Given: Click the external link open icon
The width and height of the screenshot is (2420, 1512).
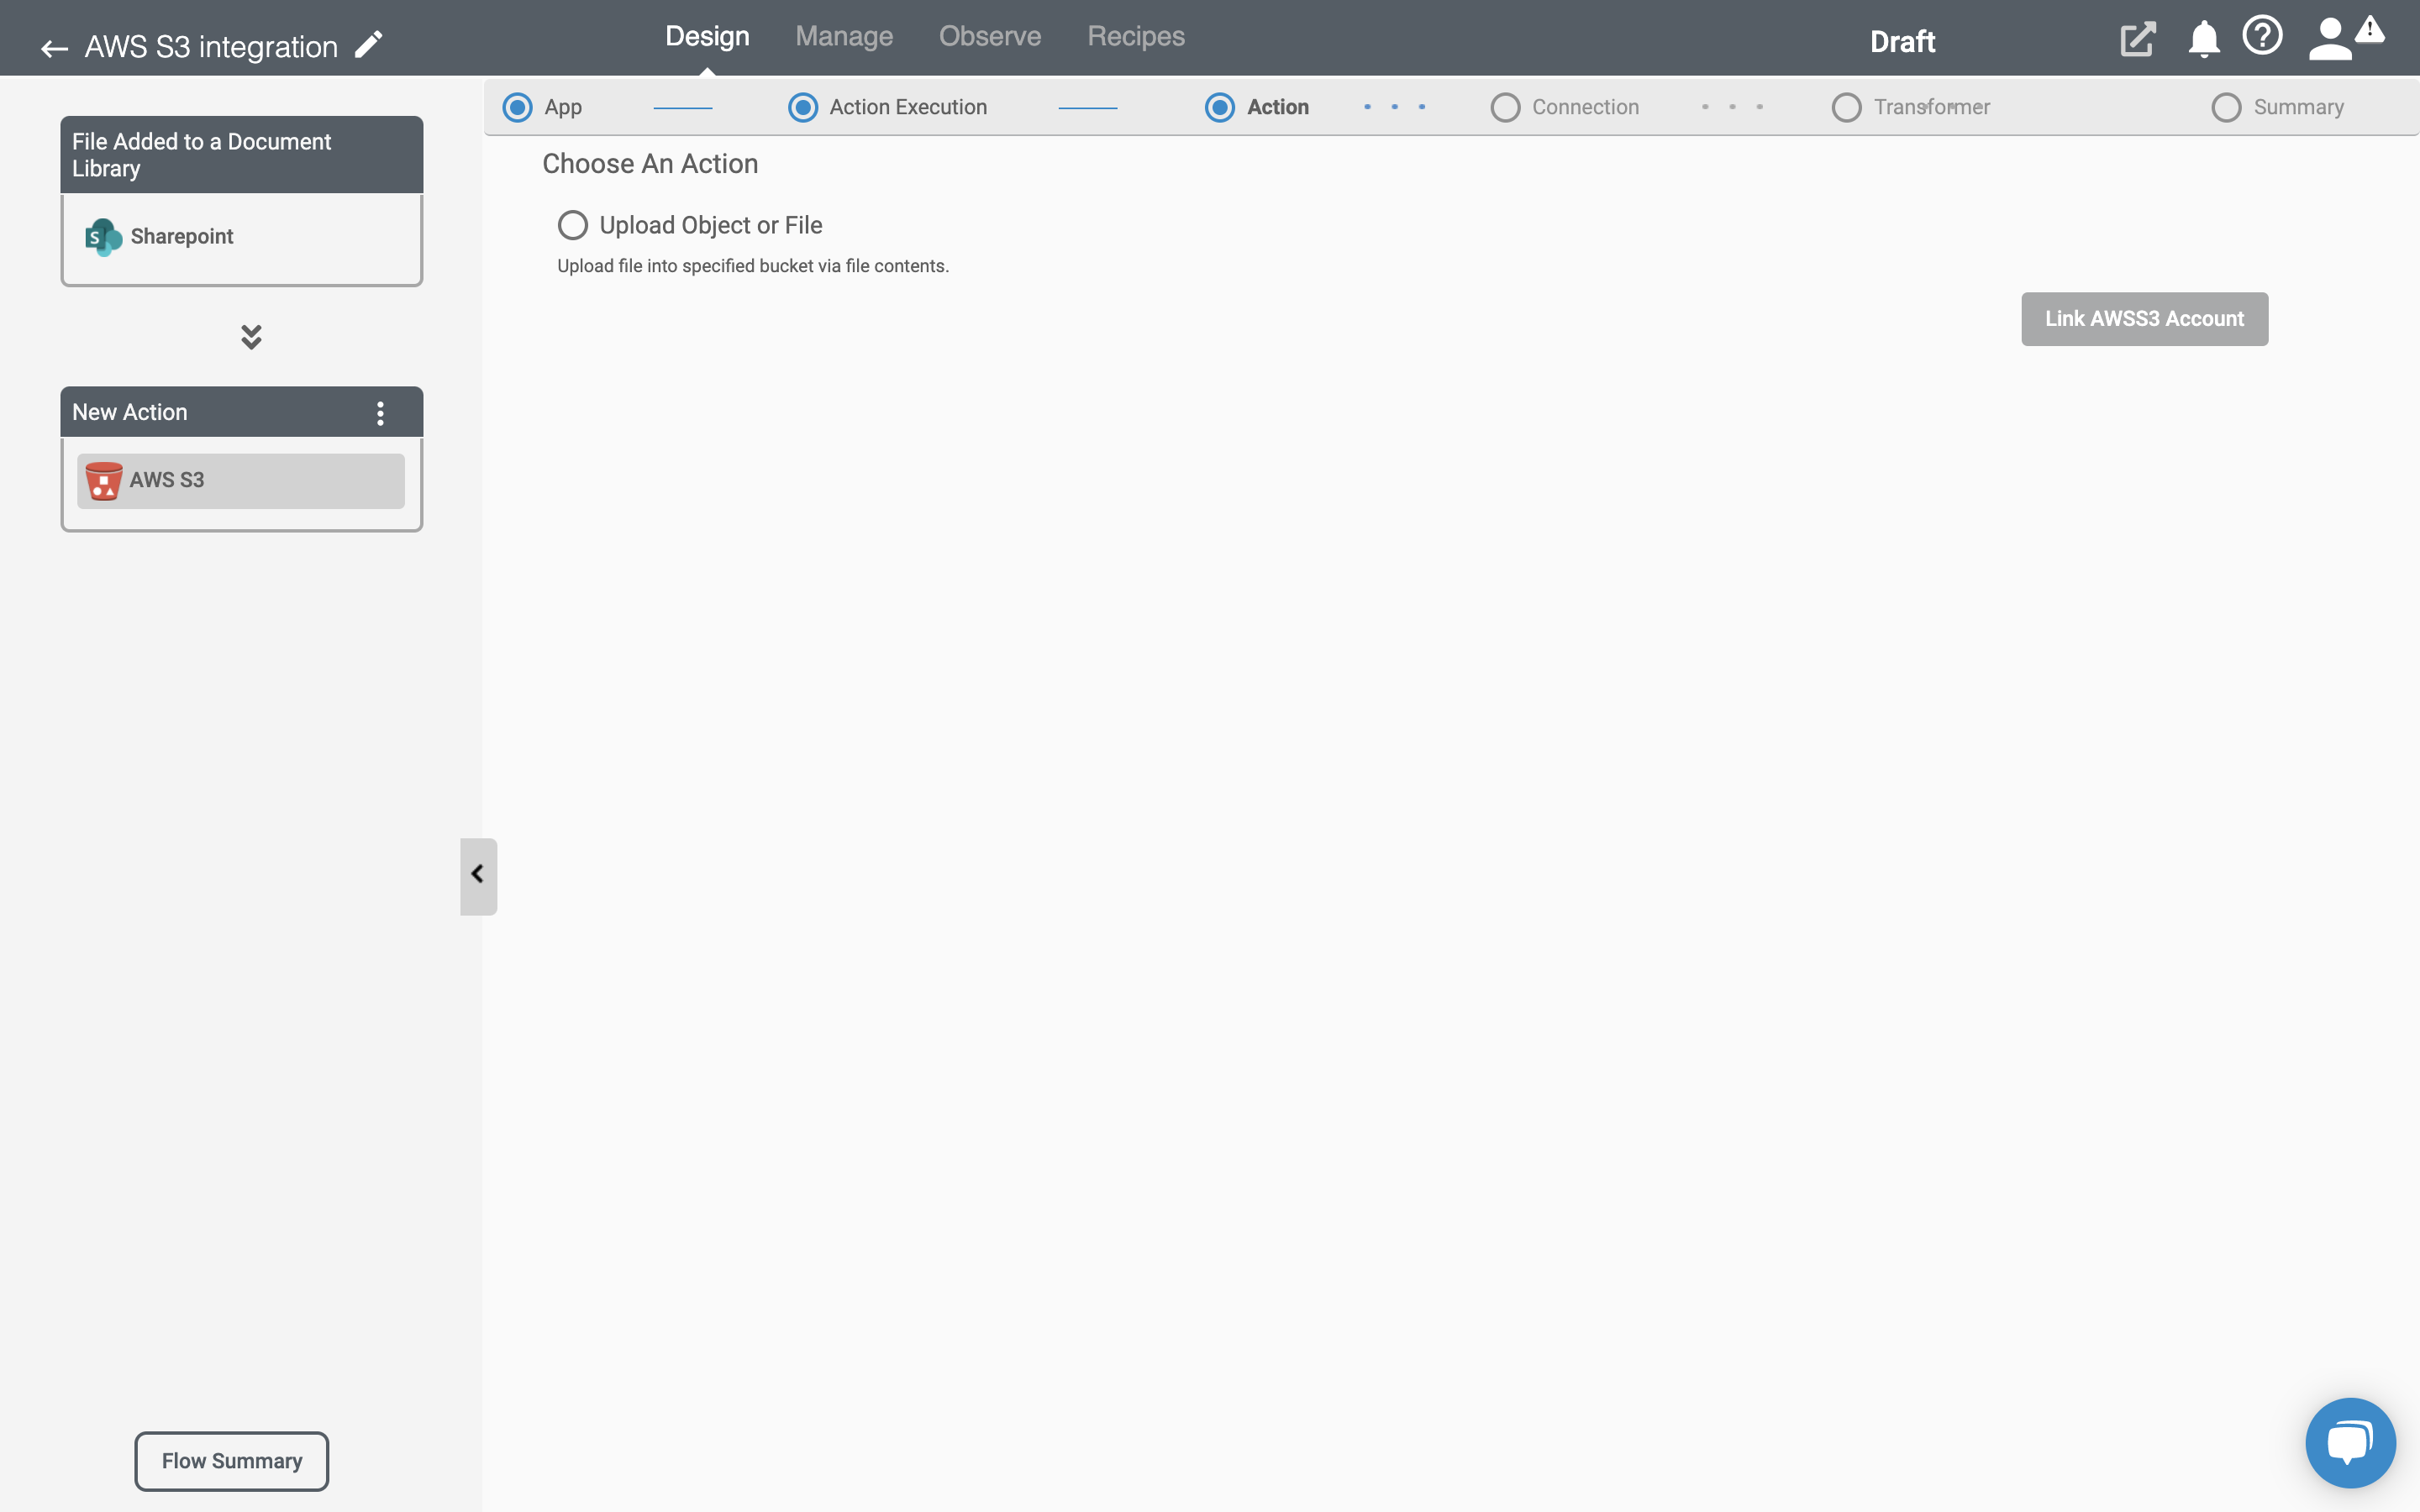Looking at the screenshot, I should coord(2136,37).
